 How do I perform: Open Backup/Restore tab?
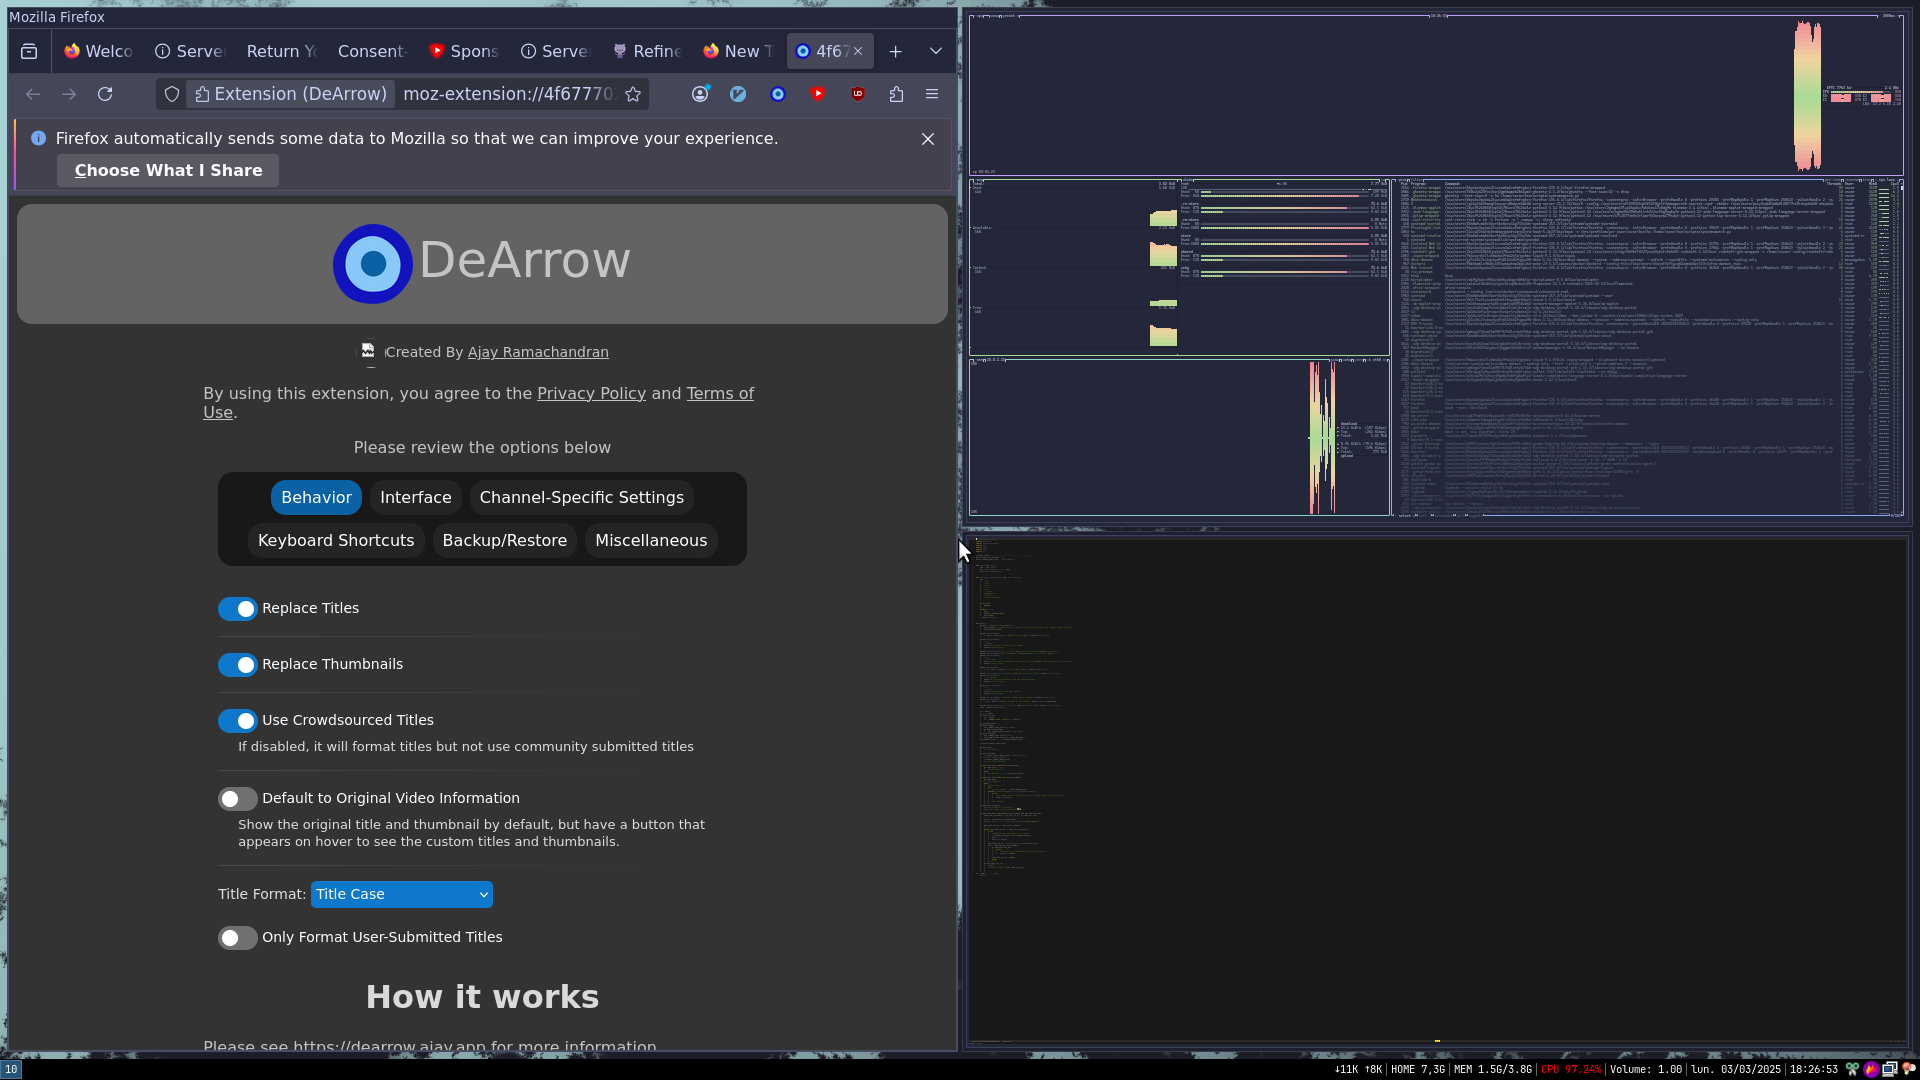[x=505, y=540]
